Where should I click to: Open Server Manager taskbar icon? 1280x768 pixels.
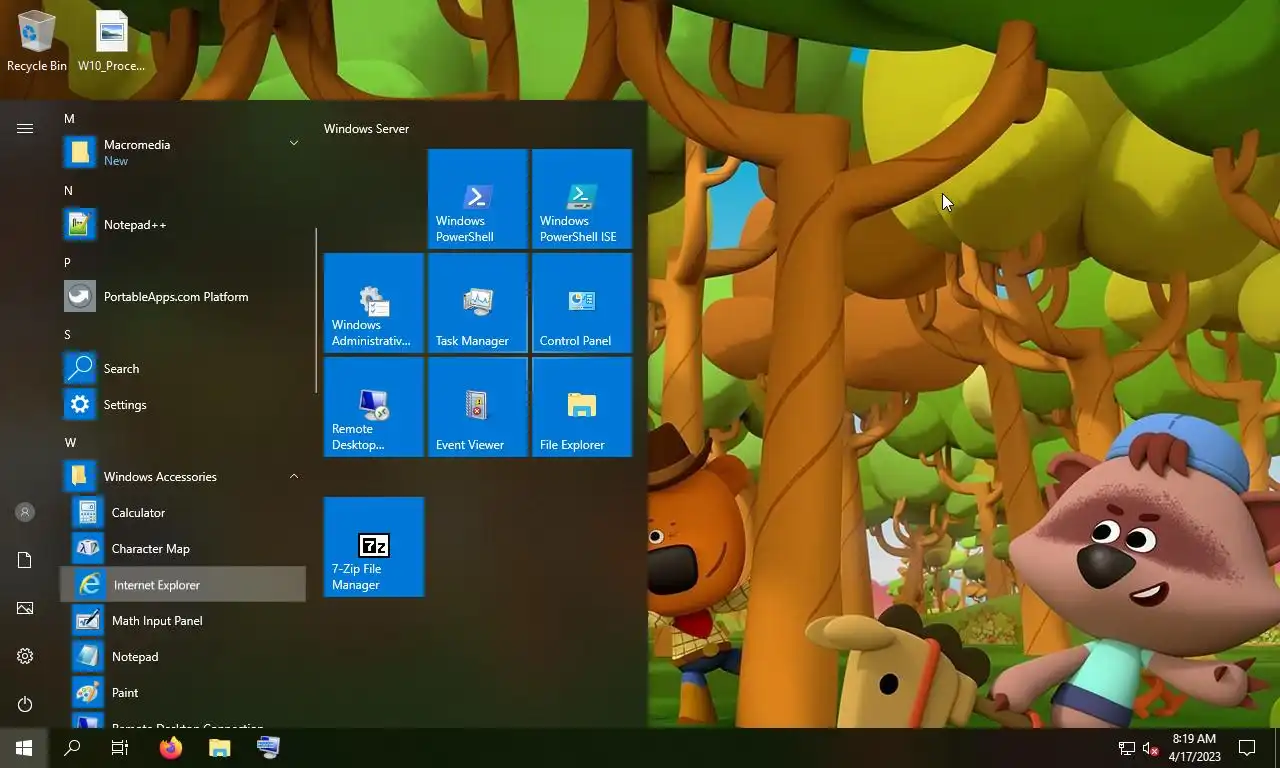(268, 748)
